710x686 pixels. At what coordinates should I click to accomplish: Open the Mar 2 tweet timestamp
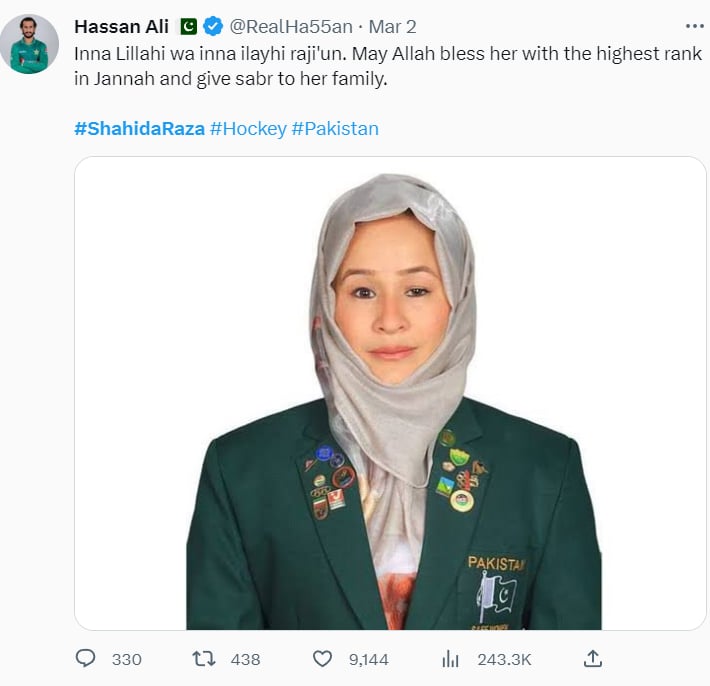(392, 27)
